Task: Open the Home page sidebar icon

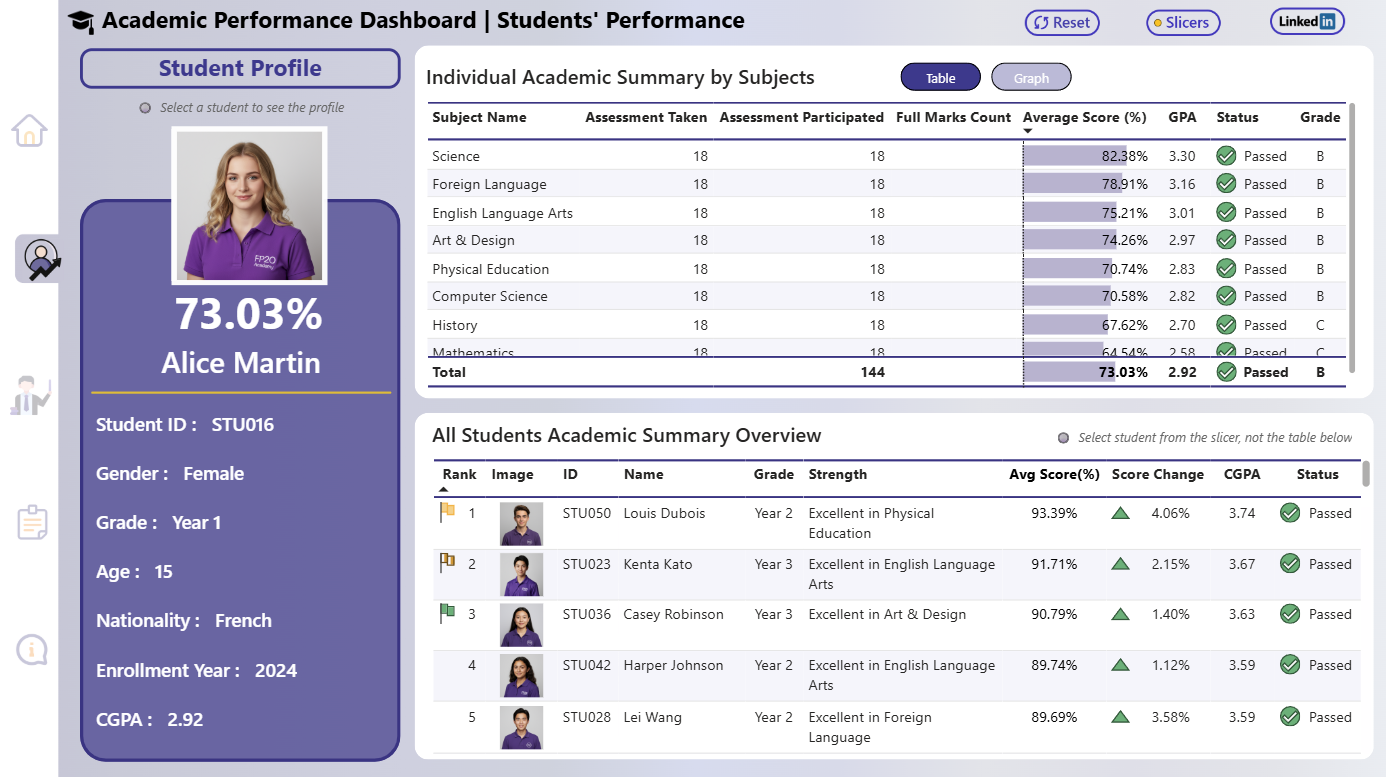Action: (29, 130)
